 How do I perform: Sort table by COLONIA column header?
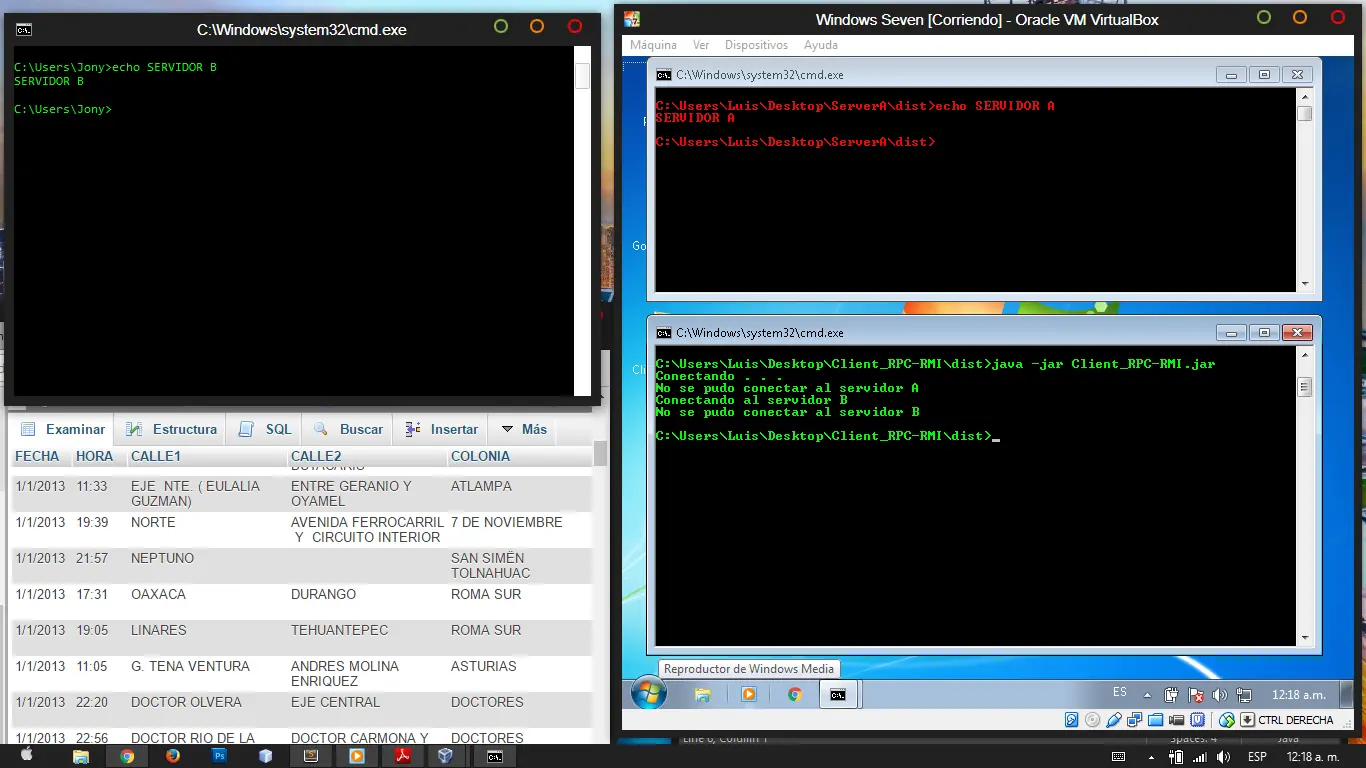480,456
